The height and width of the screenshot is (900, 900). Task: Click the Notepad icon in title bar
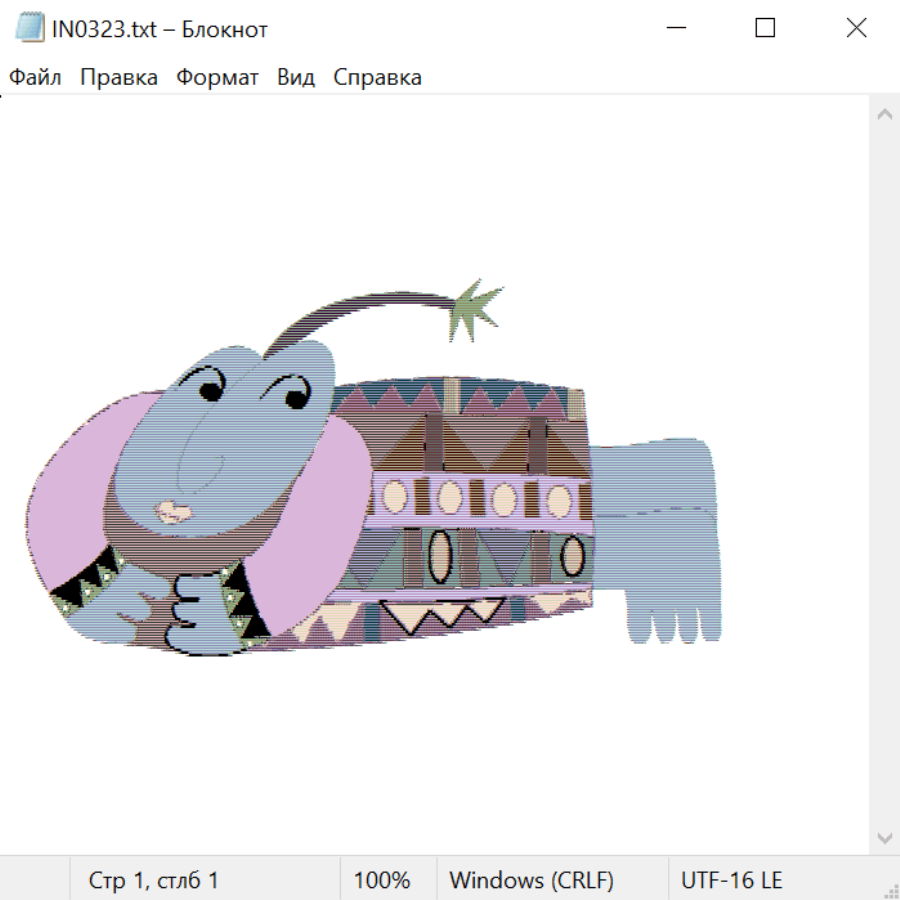click(x=30, y=28)
